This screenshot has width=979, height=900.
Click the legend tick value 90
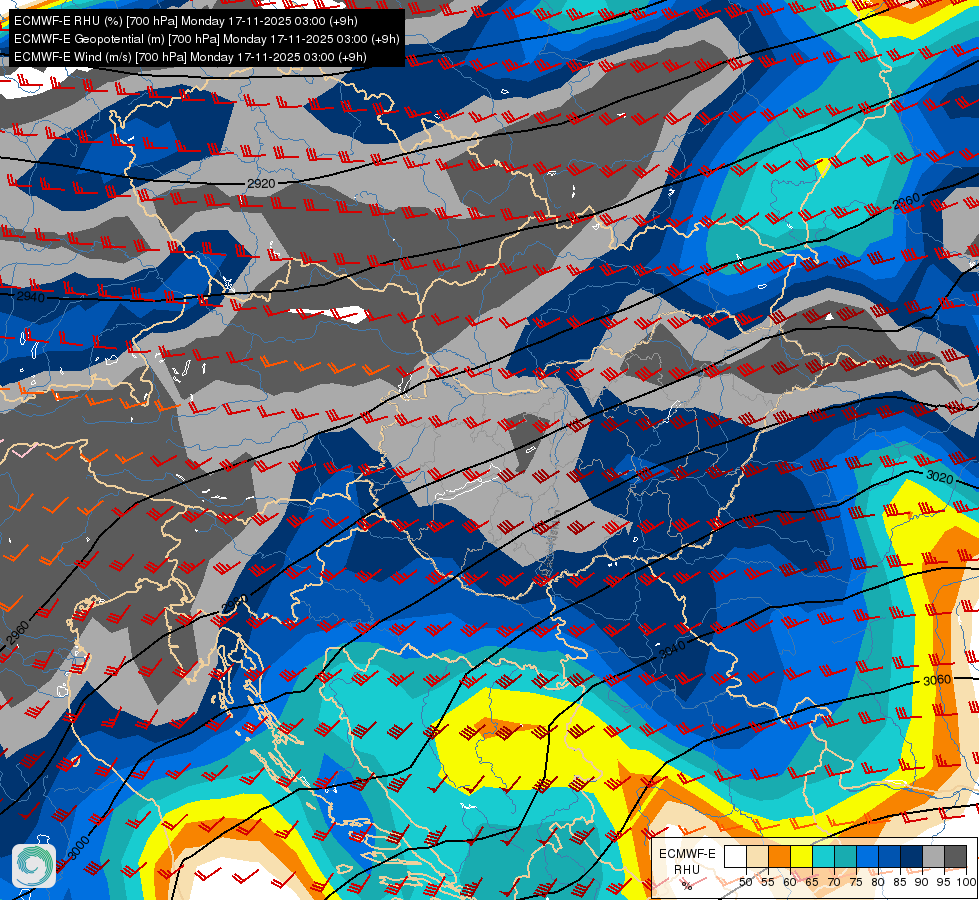[922, 882]
